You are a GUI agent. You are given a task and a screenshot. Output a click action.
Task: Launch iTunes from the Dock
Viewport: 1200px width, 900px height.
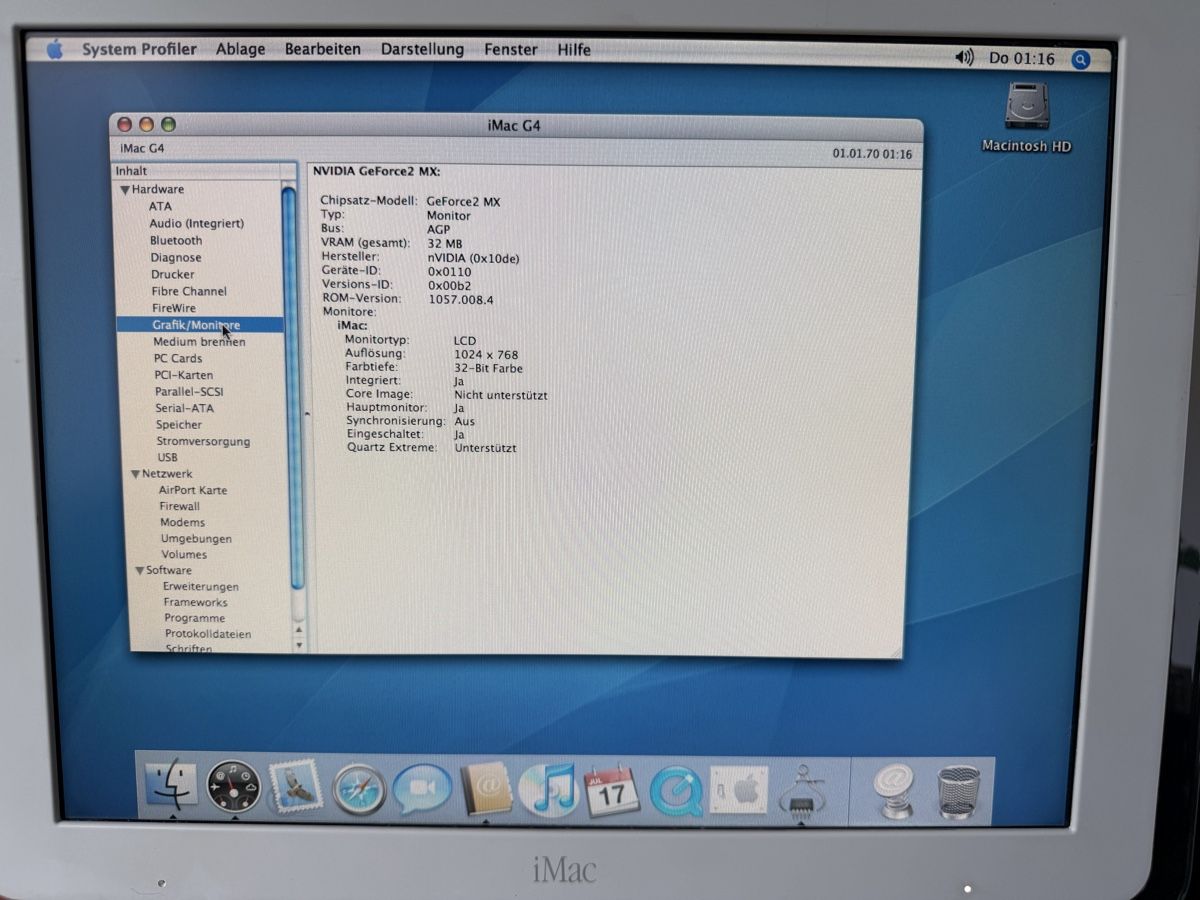548,790
